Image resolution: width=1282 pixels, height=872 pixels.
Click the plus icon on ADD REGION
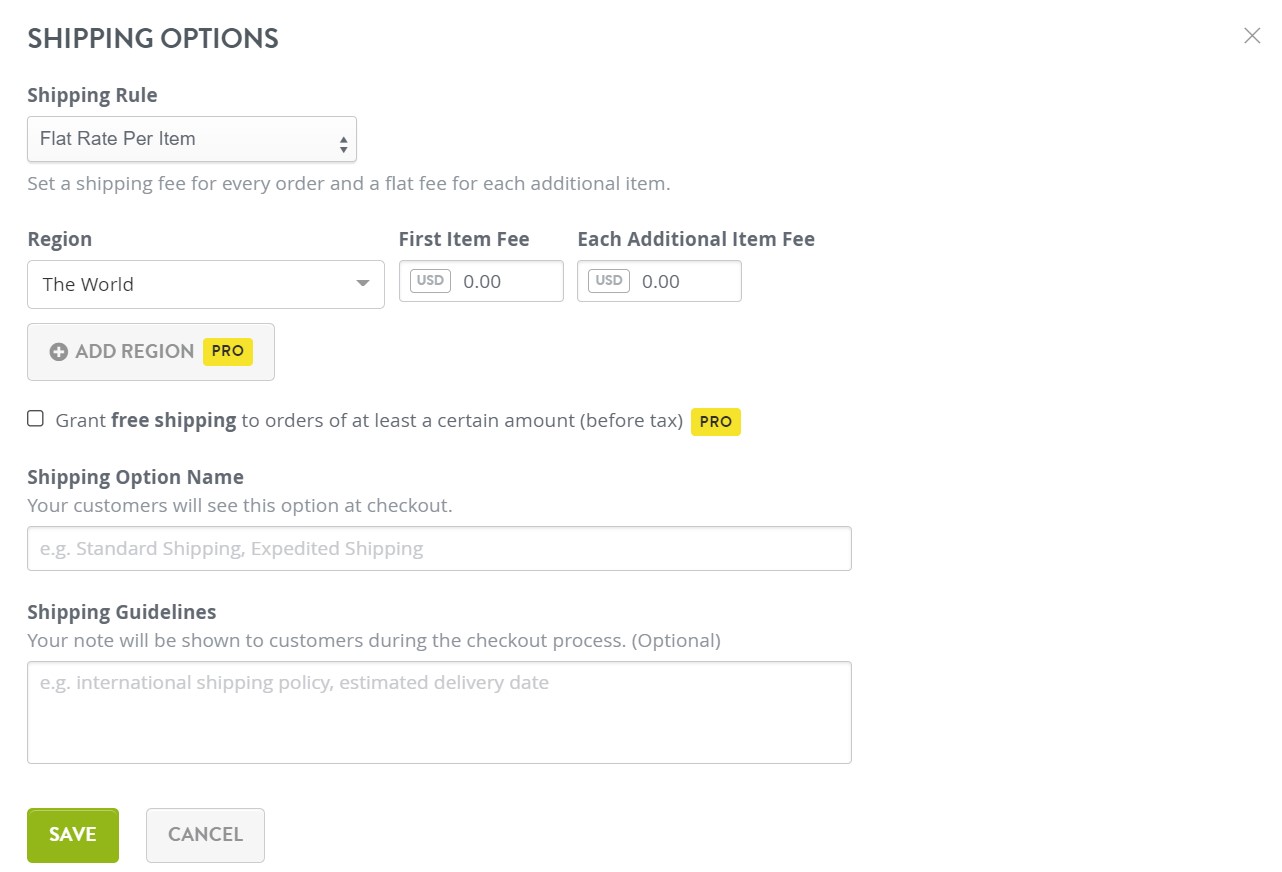coord(60,352)
